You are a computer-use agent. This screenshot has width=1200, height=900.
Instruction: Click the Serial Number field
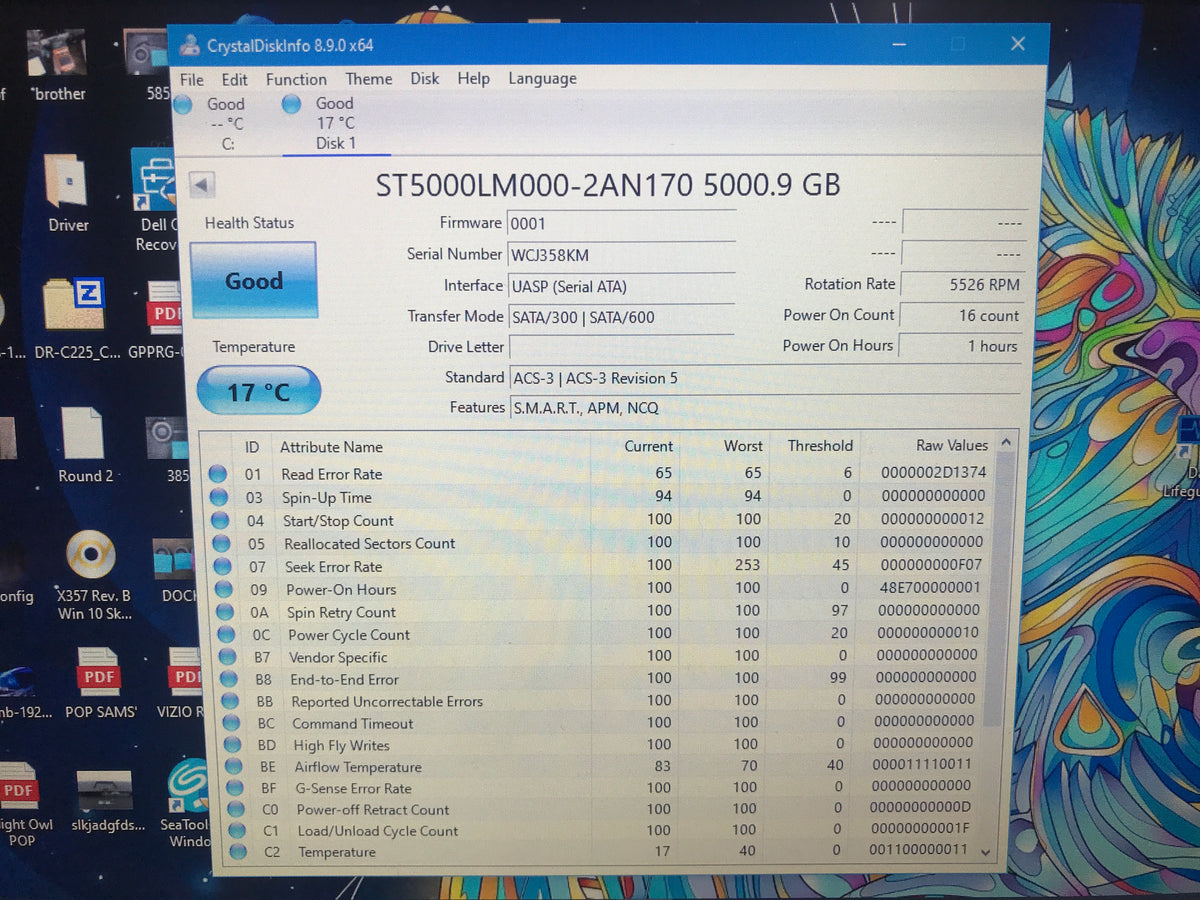621,255
